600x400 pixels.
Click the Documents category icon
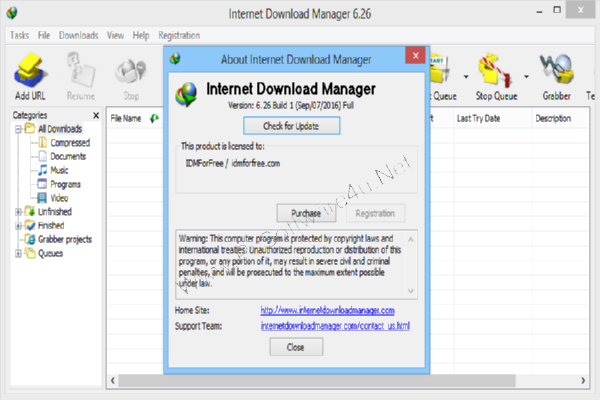42,157
